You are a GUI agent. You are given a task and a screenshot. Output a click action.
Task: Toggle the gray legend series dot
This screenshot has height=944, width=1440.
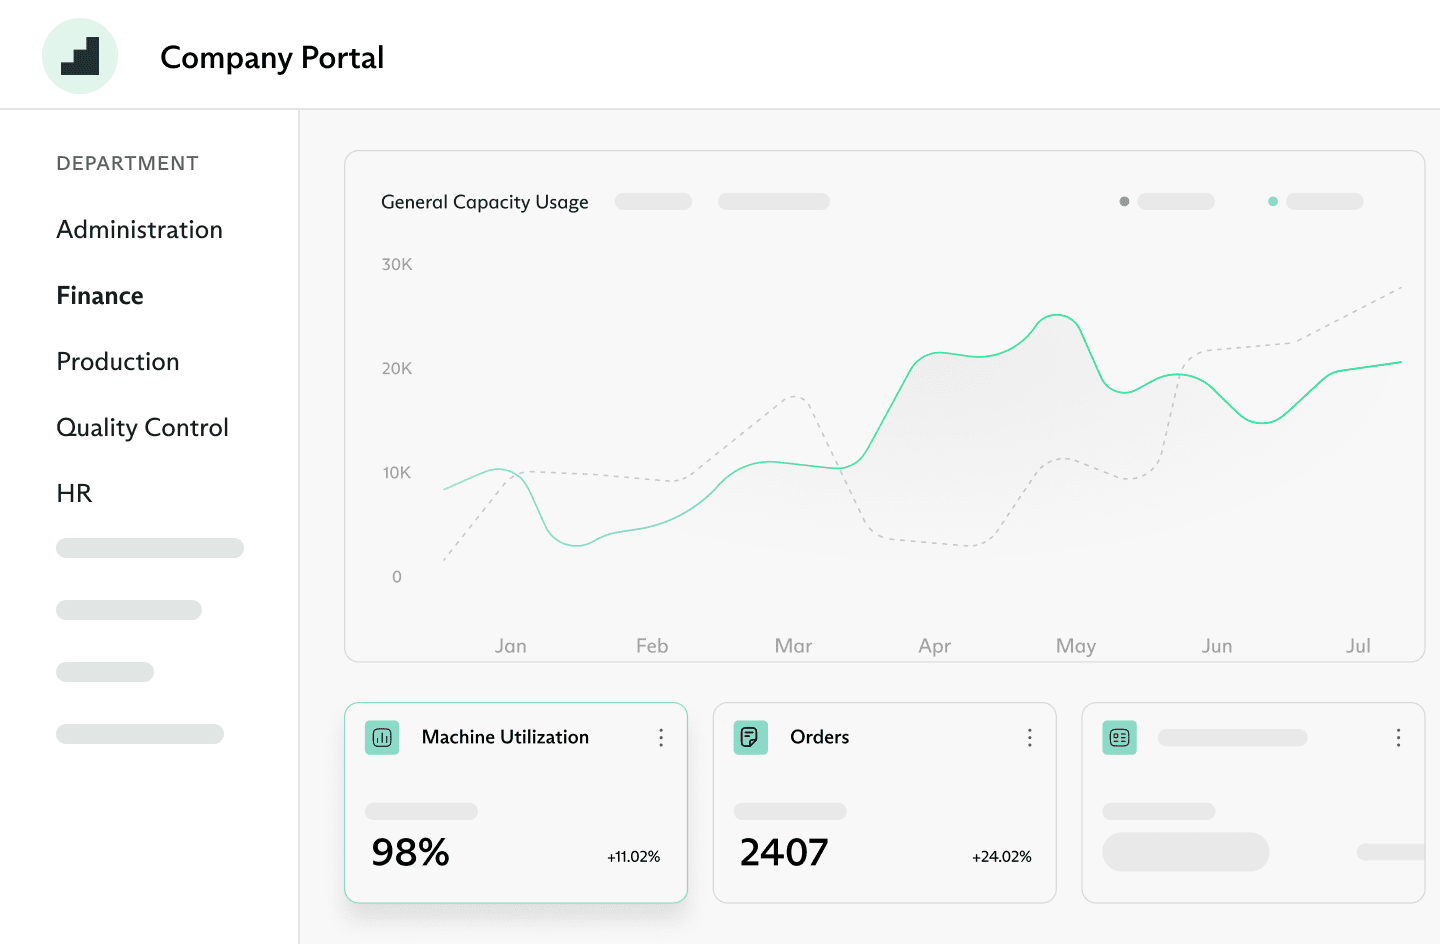coord(1124,202)
